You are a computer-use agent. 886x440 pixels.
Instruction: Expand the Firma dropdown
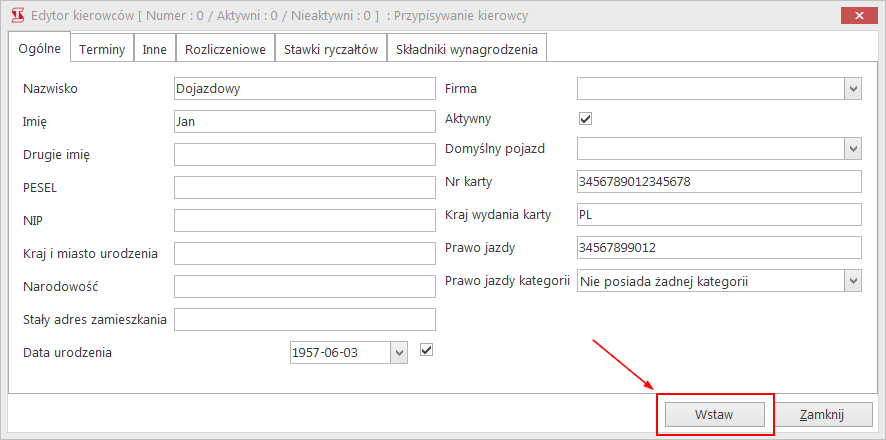tap(853, 89)
